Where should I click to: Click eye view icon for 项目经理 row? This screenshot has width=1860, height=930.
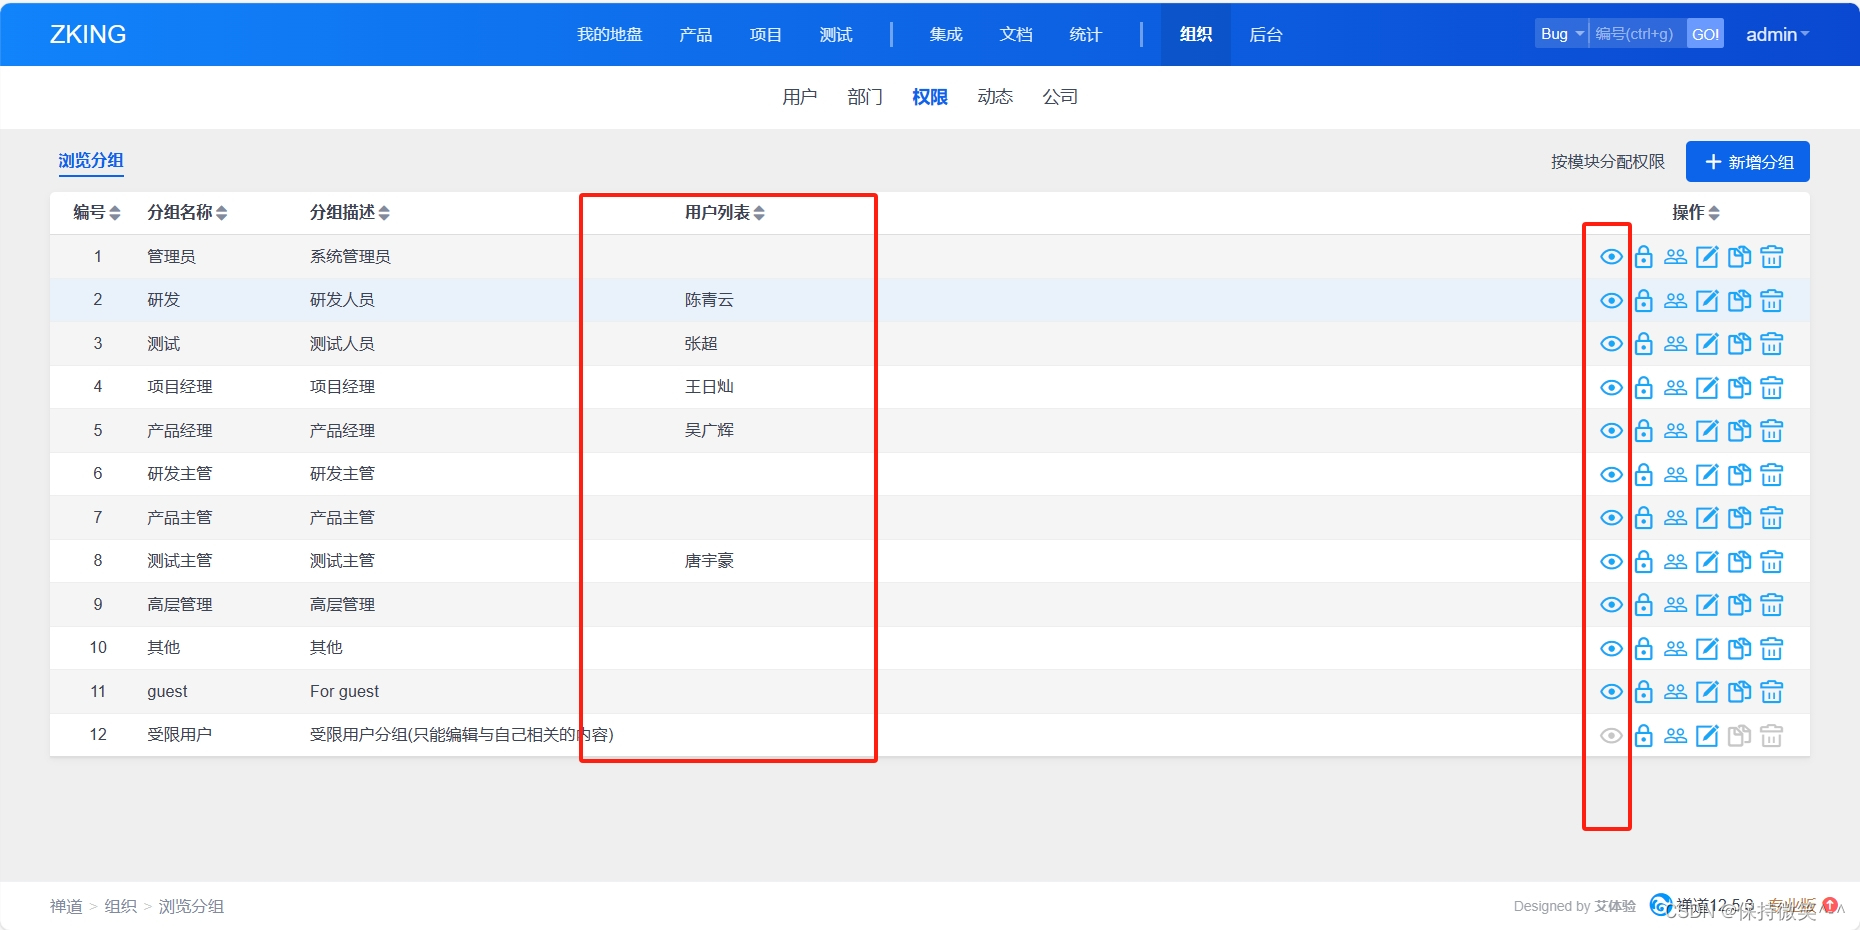click(1611, 388)
